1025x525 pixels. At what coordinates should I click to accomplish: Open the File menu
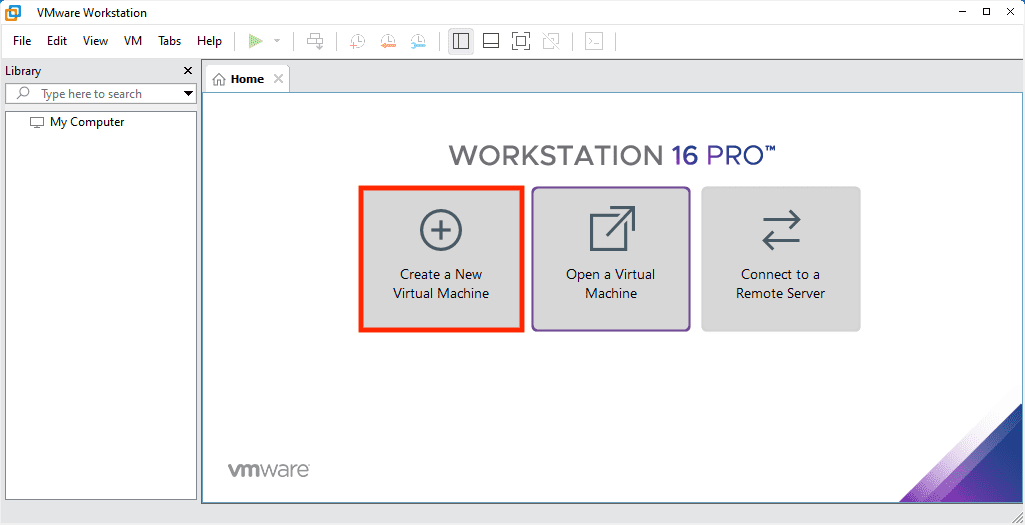pyautogui.click(x=22, y=41)
